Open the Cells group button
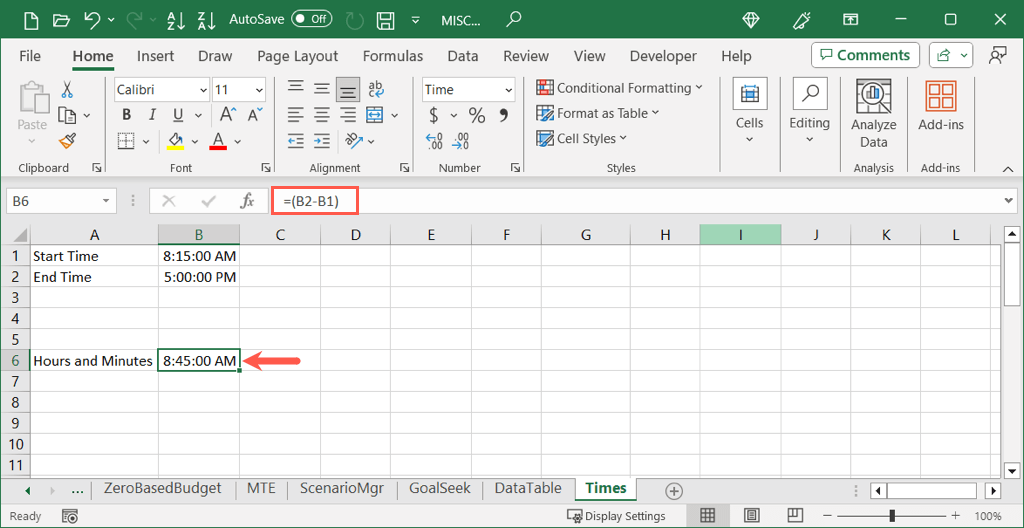This screenshot has height=528, width=1024. point(750,111)
